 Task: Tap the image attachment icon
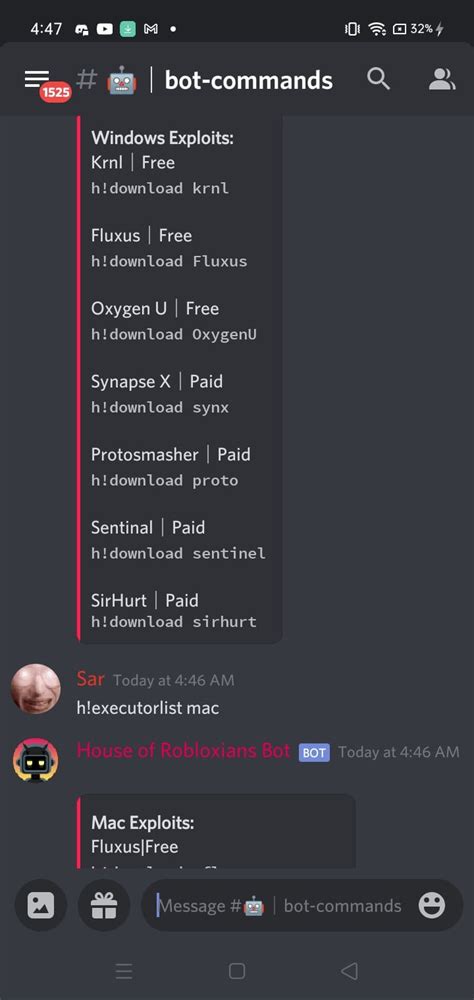click(x=40, y=905)
